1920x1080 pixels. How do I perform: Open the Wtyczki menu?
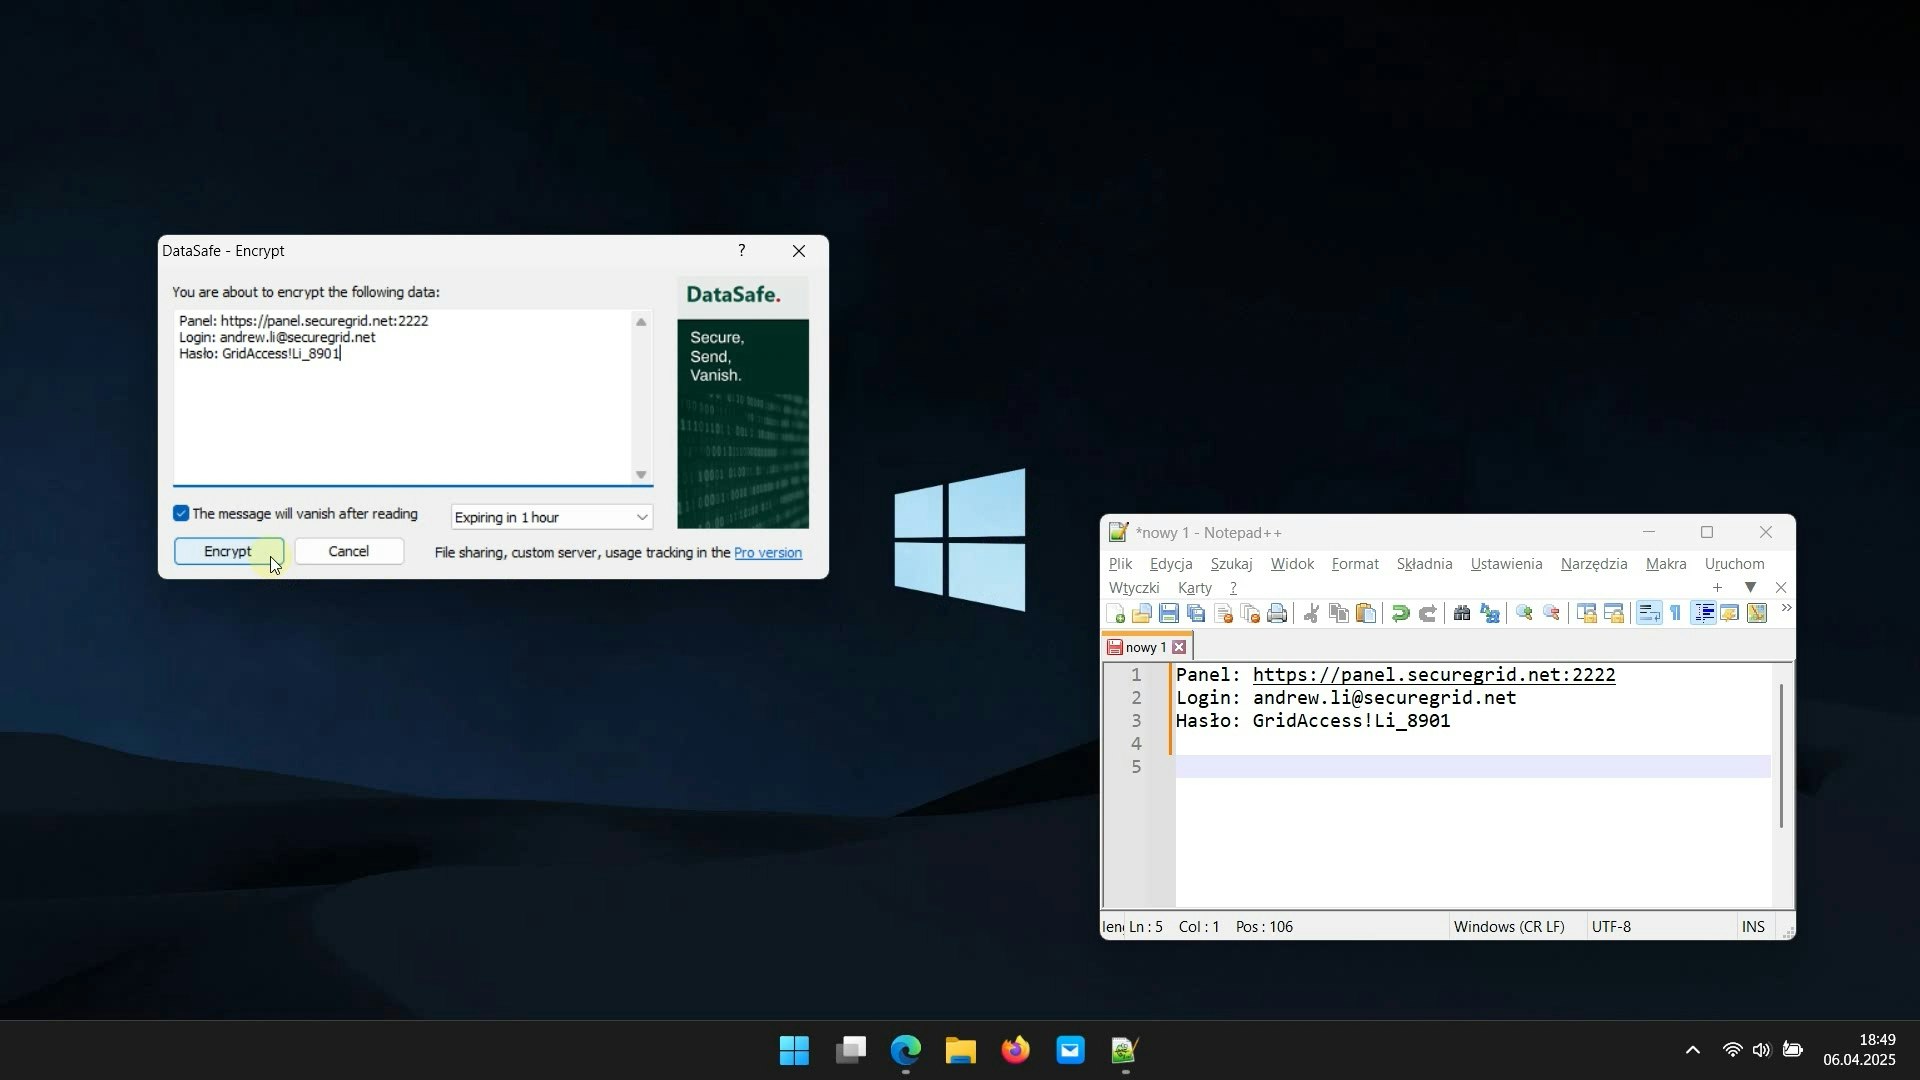(1134, 588)
